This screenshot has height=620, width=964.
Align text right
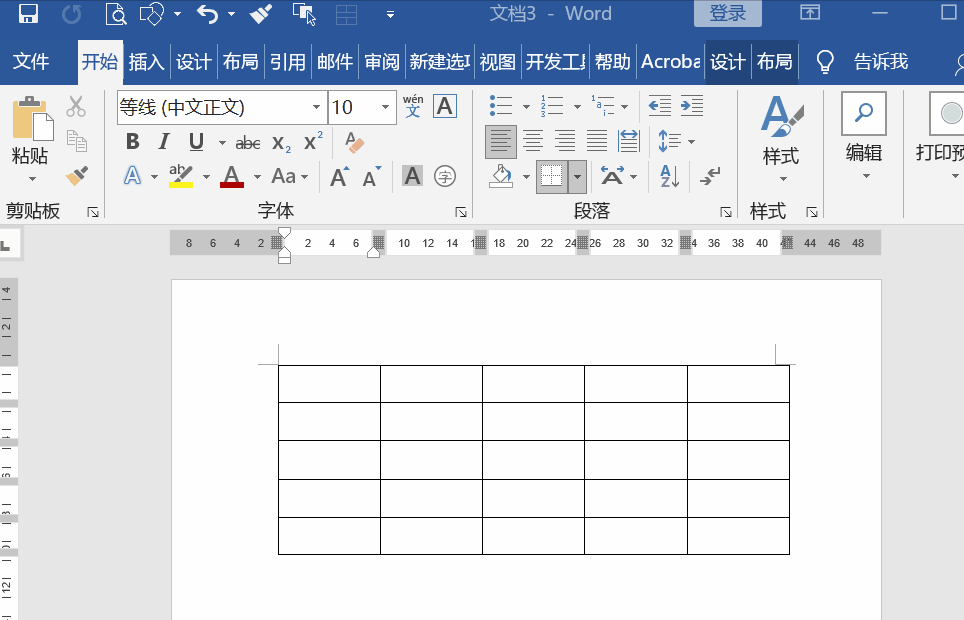565,142
